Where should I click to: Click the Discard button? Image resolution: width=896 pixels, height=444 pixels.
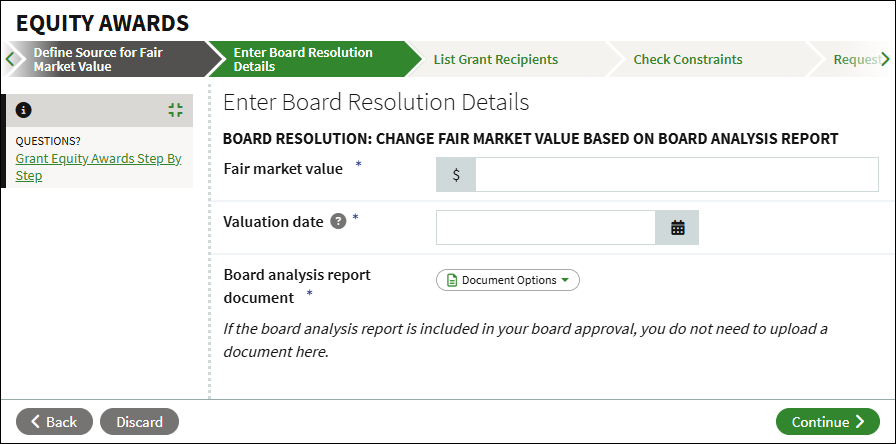point(139,422)
